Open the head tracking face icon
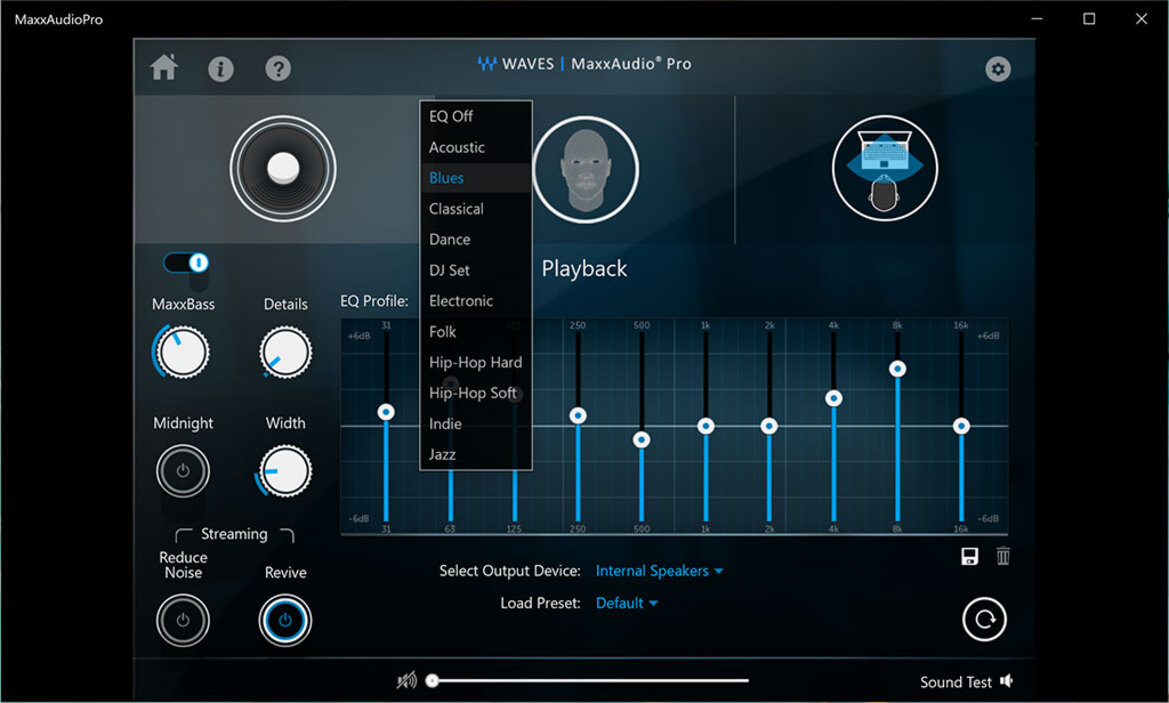The width and height of the screenshot is (1169, 703). point(585,169)
